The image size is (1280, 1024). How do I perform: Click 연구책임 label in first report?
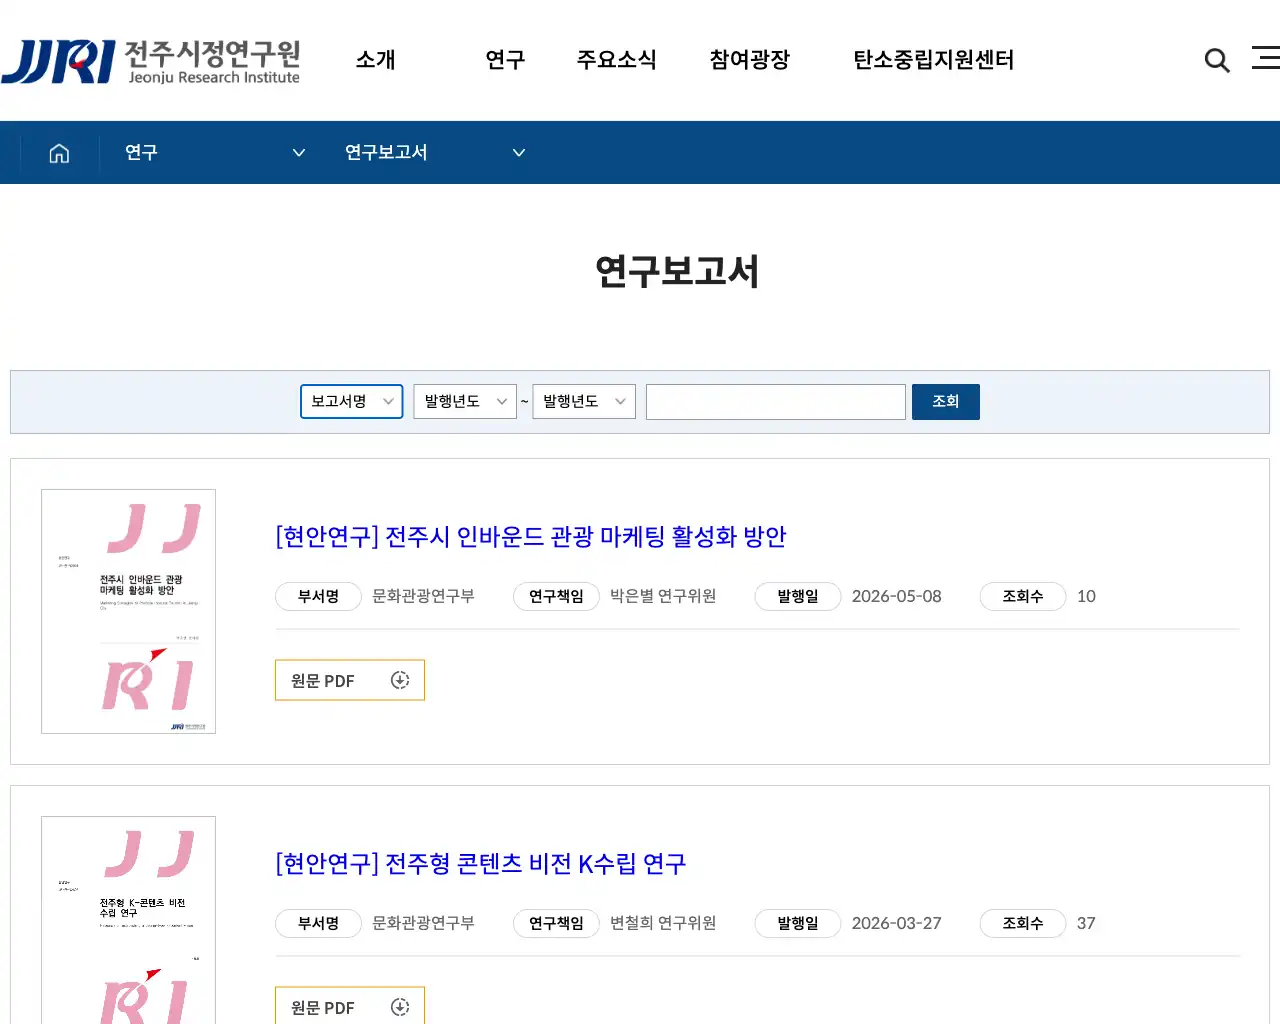(x=556, y=596)
